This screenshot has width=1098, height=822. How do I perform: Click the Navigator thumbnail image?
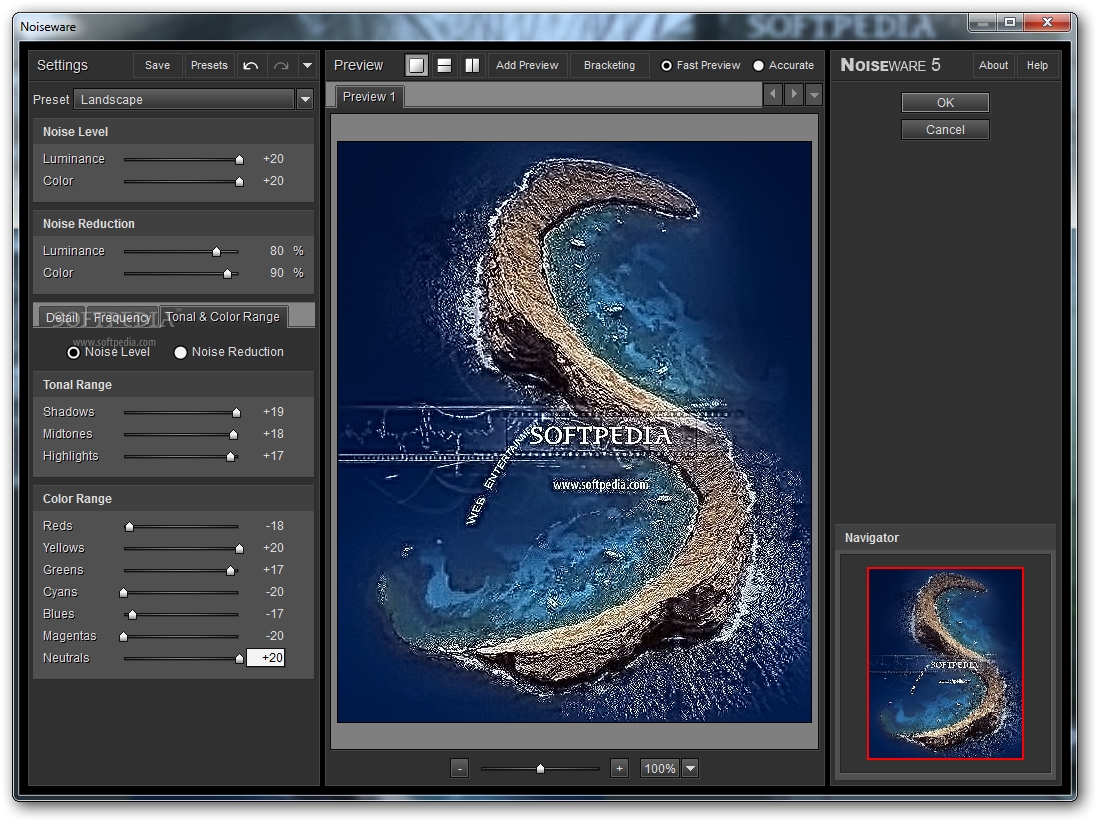coord(945,663)
